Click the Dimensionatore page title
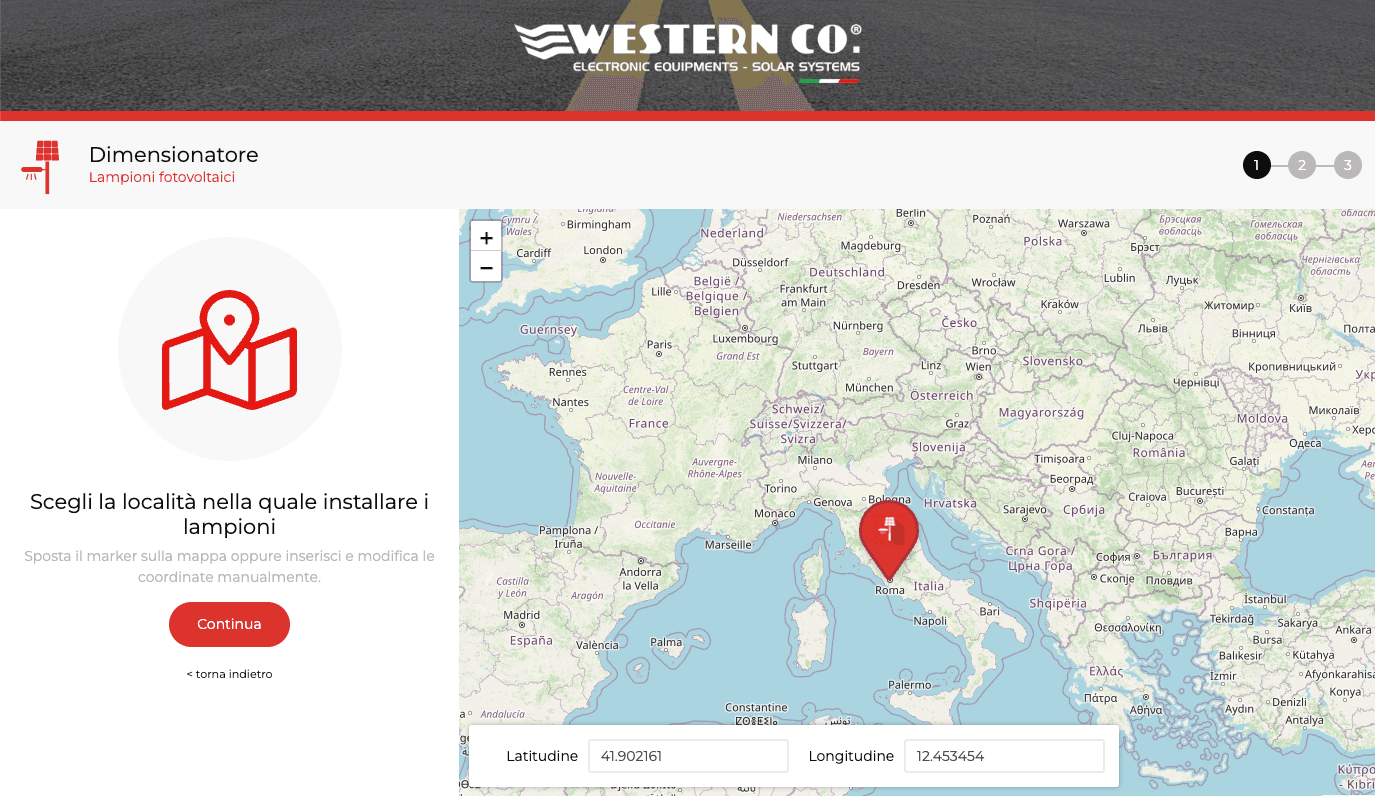This screenshot has width=1375, height=796. pos(174,154)
